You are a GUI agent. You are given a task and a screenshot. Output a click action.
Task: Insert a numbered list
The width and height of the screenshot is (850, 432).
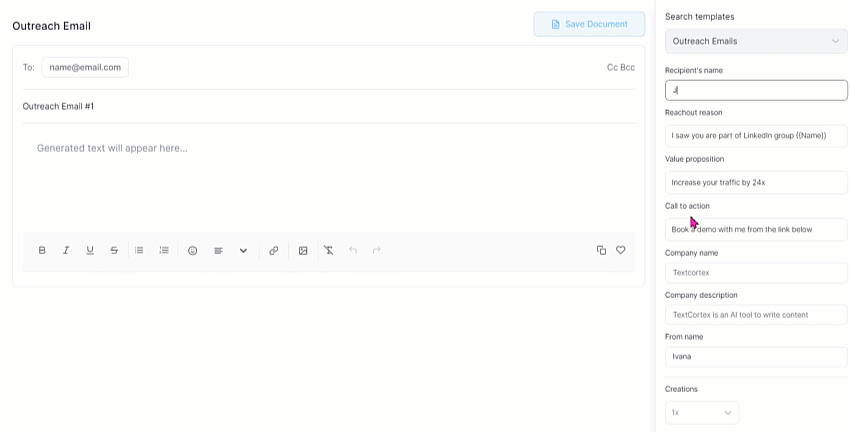click(x=164, y=250)
